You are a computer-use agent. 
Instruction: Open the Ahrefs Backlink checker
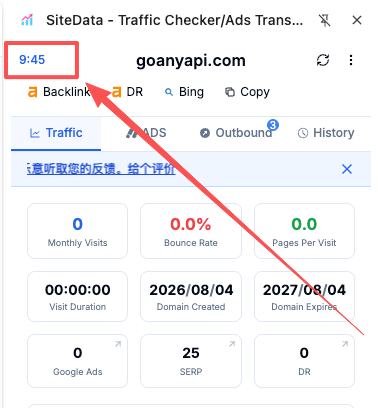coord(59,92)
